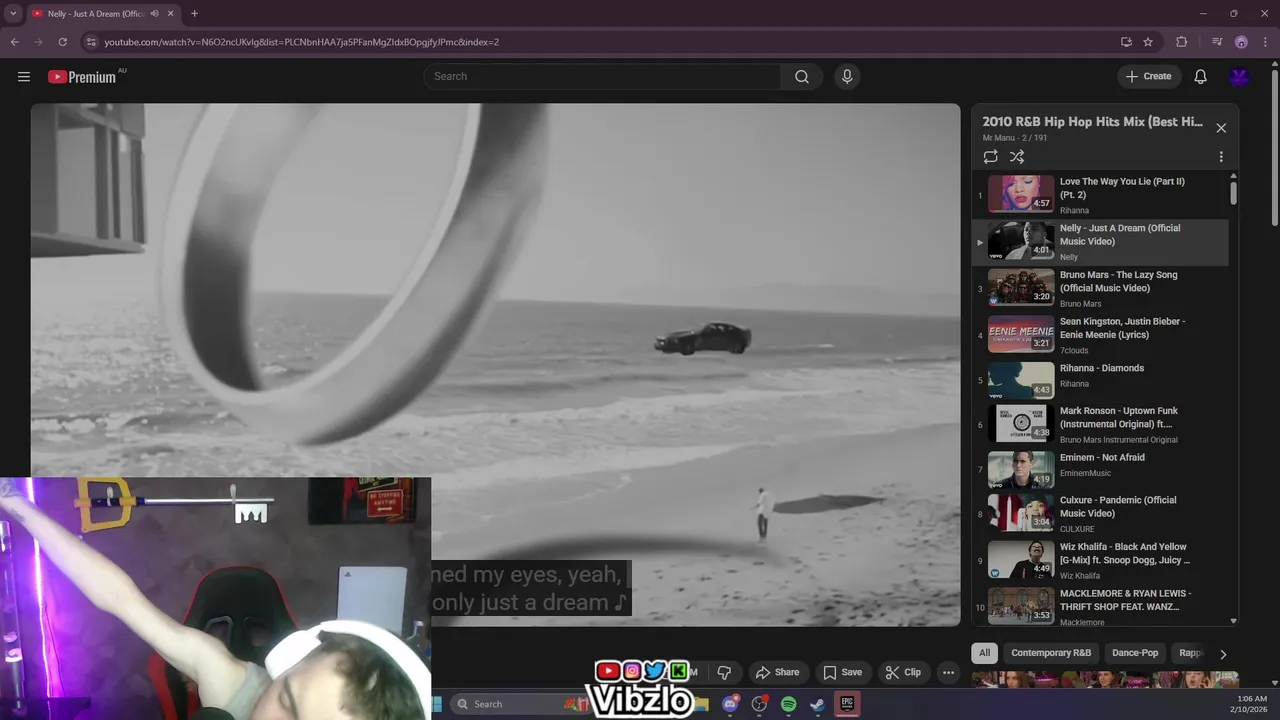Play Sean Kingston Eenie Meenie video
Viewport: 1280px width, 720px height.
pyautogui.click(x=1100, y=335)
